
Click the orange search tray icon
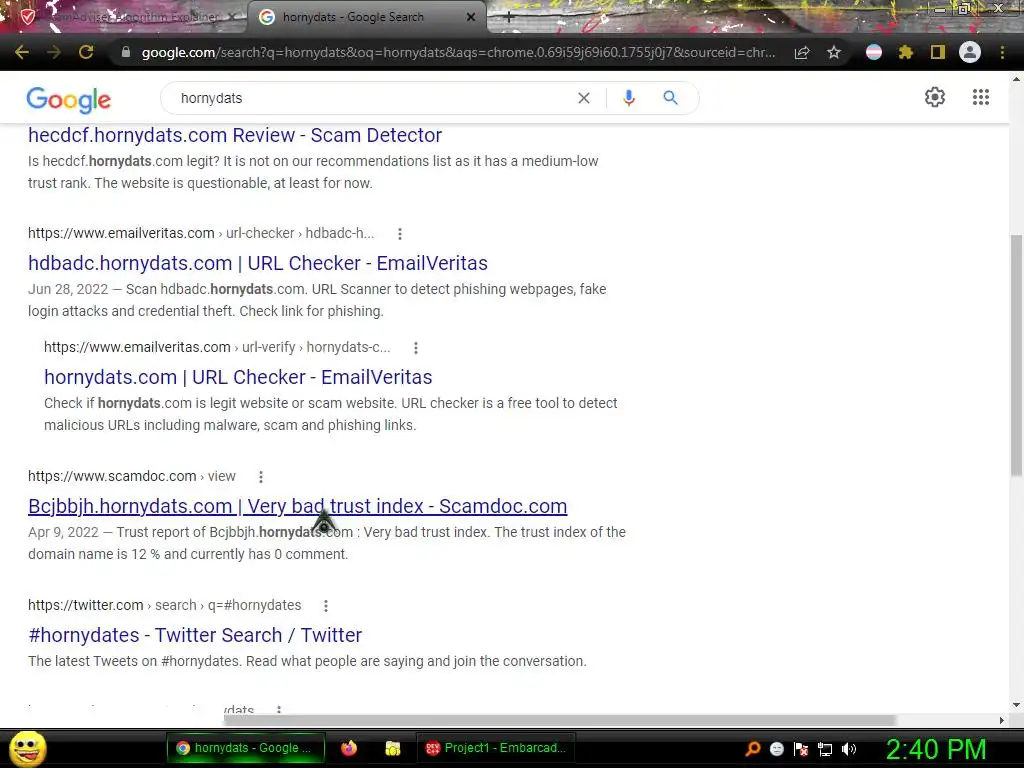pyautogui.click(x=753, y=749)
